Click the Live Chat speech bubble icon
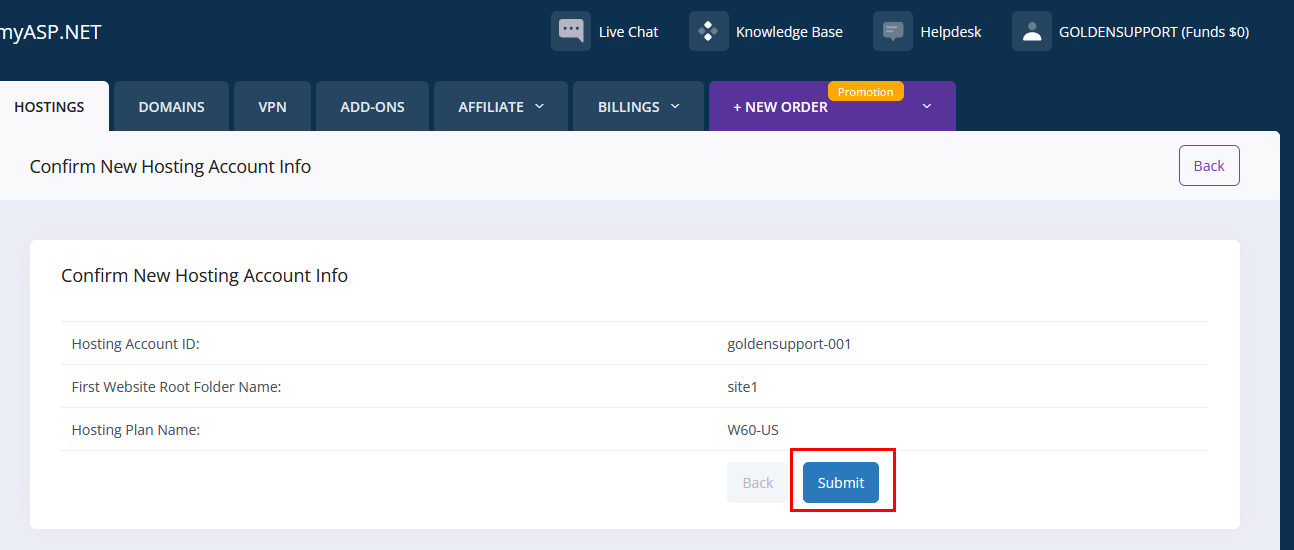This screenshot has width=1294, height=550. [571, 31]
